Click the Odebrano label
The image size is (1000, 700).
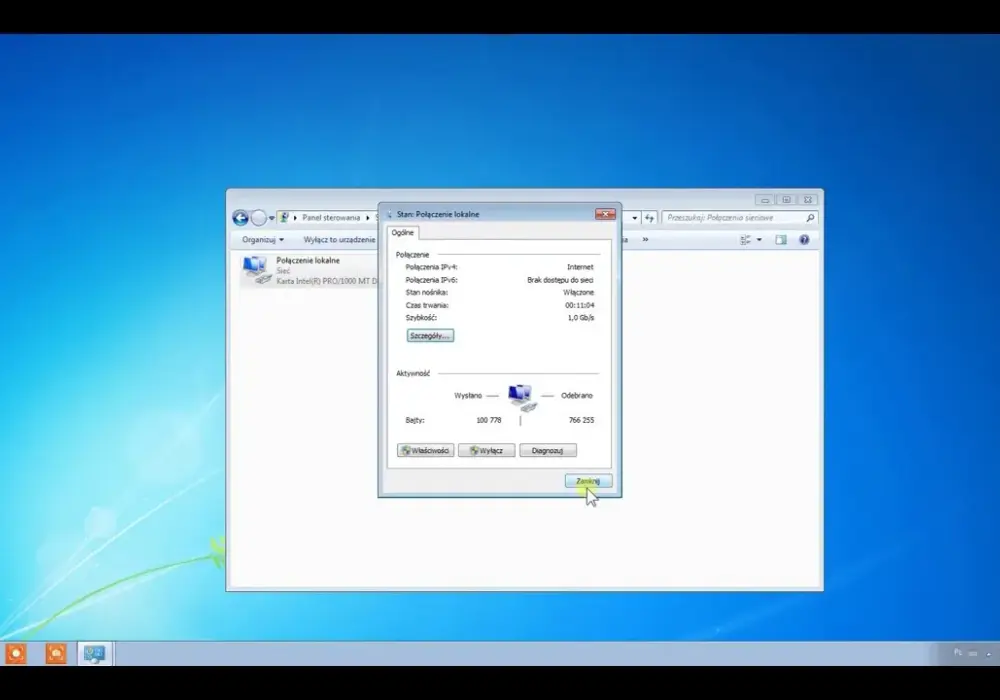tap(577, 395)
